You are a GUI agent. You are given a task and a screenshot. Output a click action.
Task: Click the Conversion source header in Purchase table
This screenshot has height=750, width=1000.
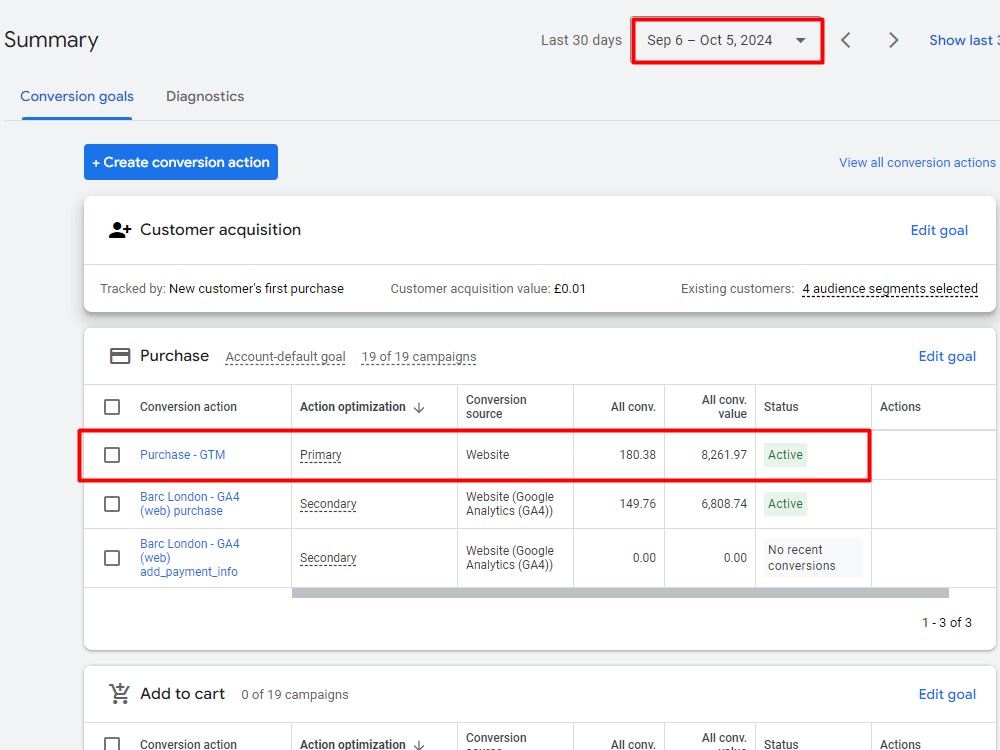coord(496,407)
